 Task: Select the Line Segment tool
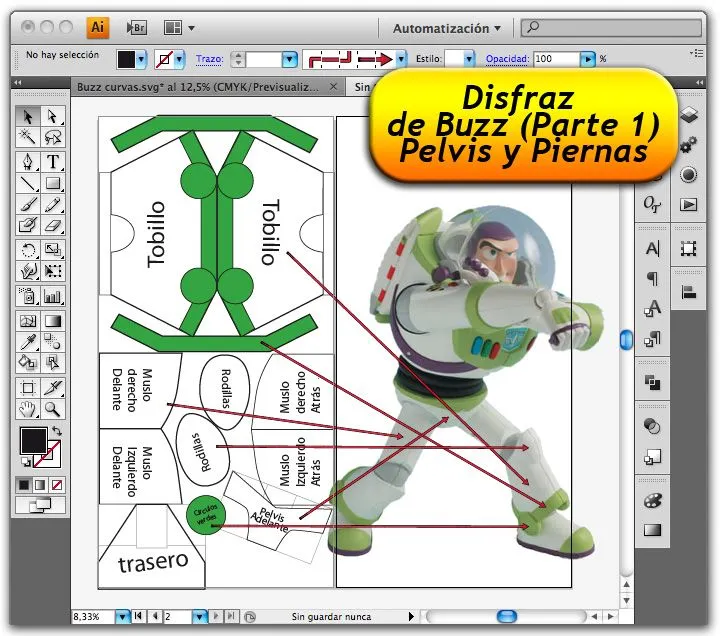tap(28, 184)
